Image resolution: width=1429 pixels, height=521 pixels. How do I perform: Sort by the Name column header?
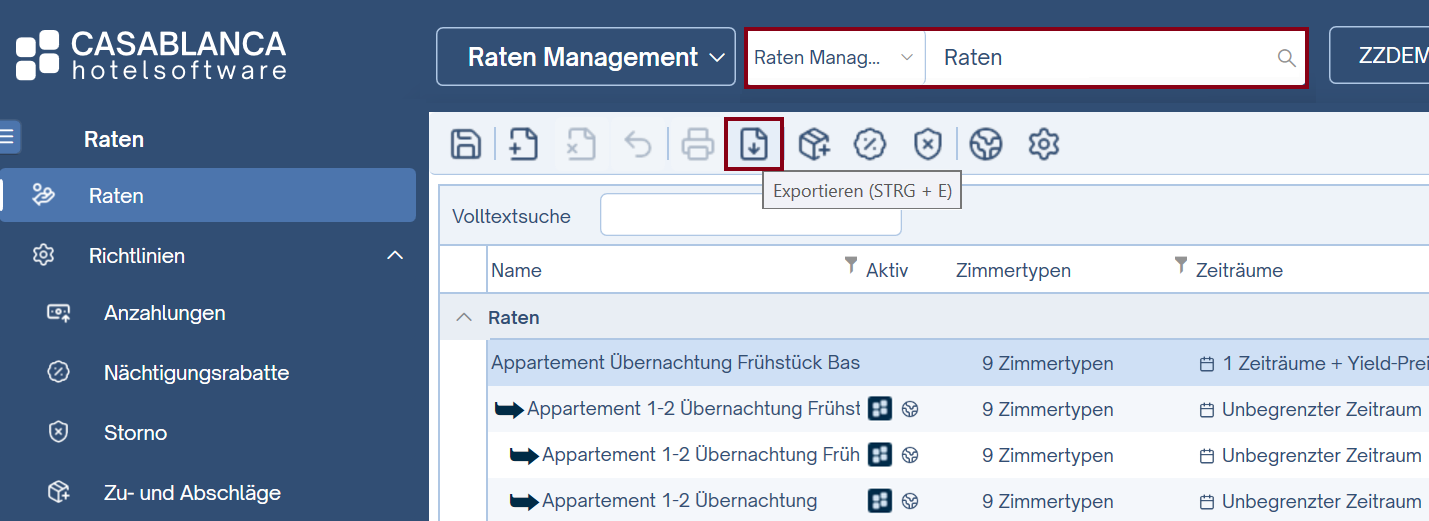coord(516,270)
